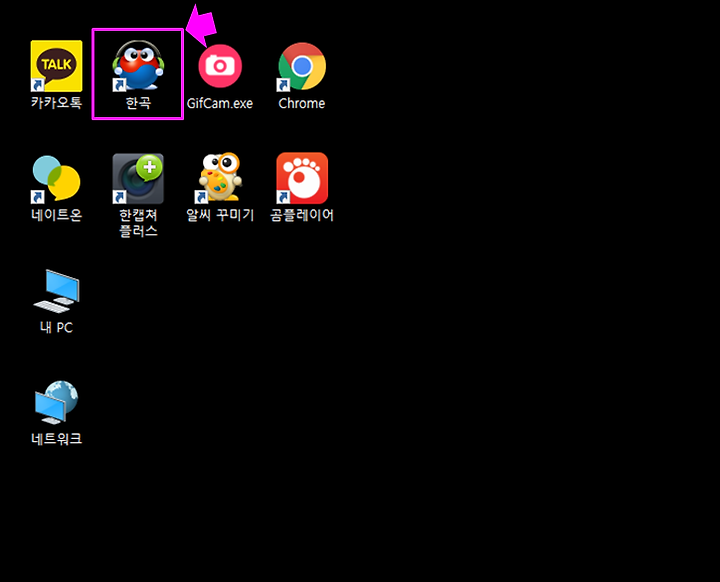Screen dimensions: 720x582
Task: Select the GifCam.exe camera icon
Action: (220, 66)
